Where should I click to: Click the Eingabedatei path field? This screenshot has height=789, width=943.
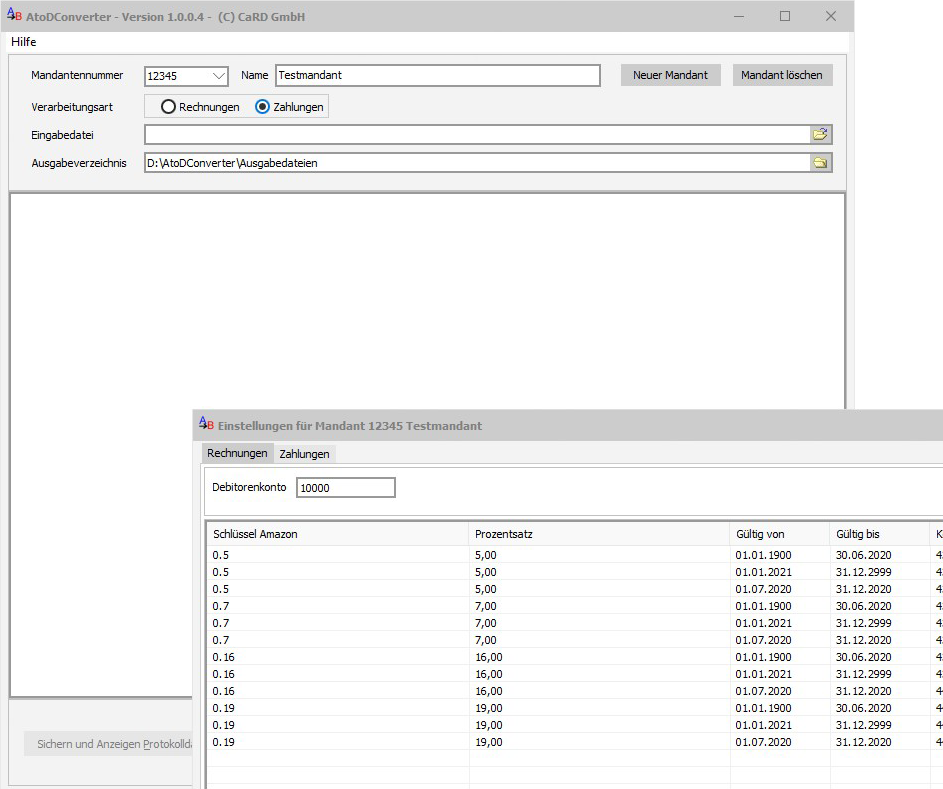point(477,135)
